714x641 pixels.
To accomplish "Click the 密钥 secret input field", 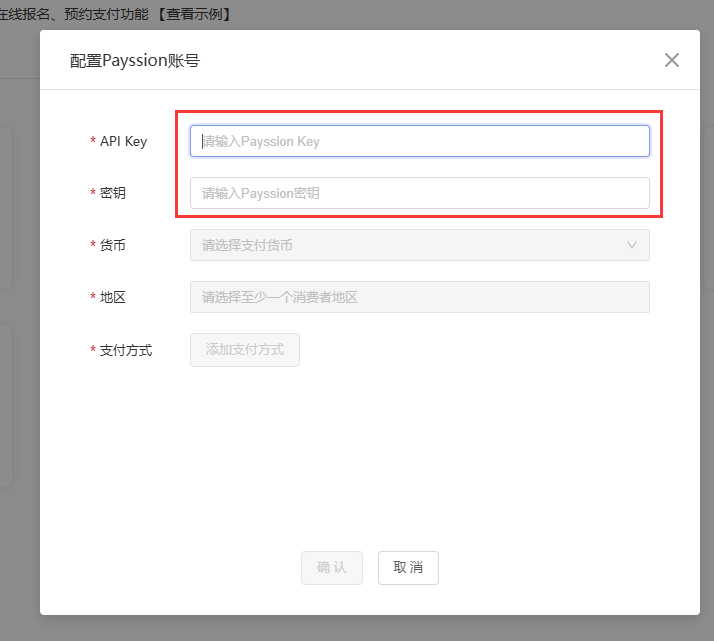I will click(x=419, y=193).
